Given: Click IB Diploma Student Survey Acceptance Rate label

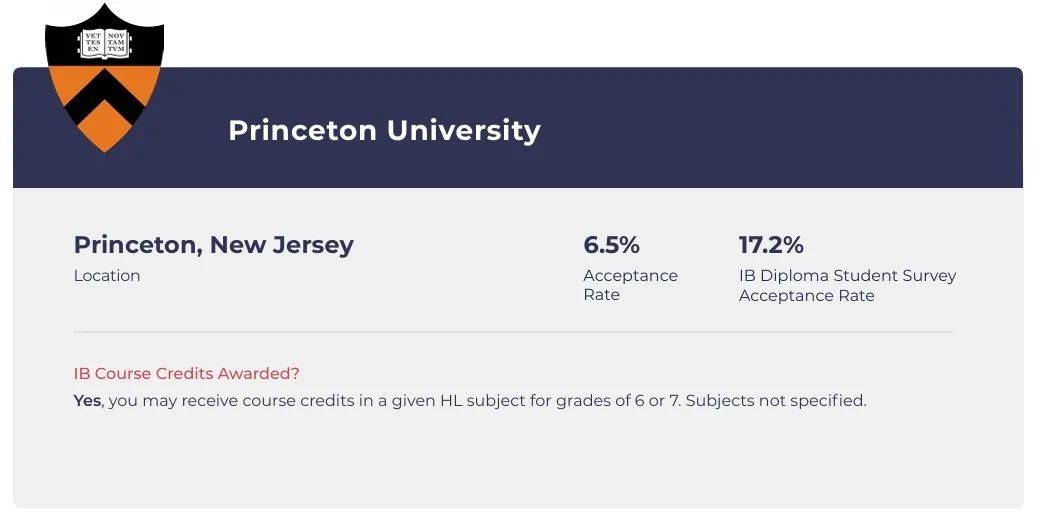Looking at the screenshot, I should 848,285.
